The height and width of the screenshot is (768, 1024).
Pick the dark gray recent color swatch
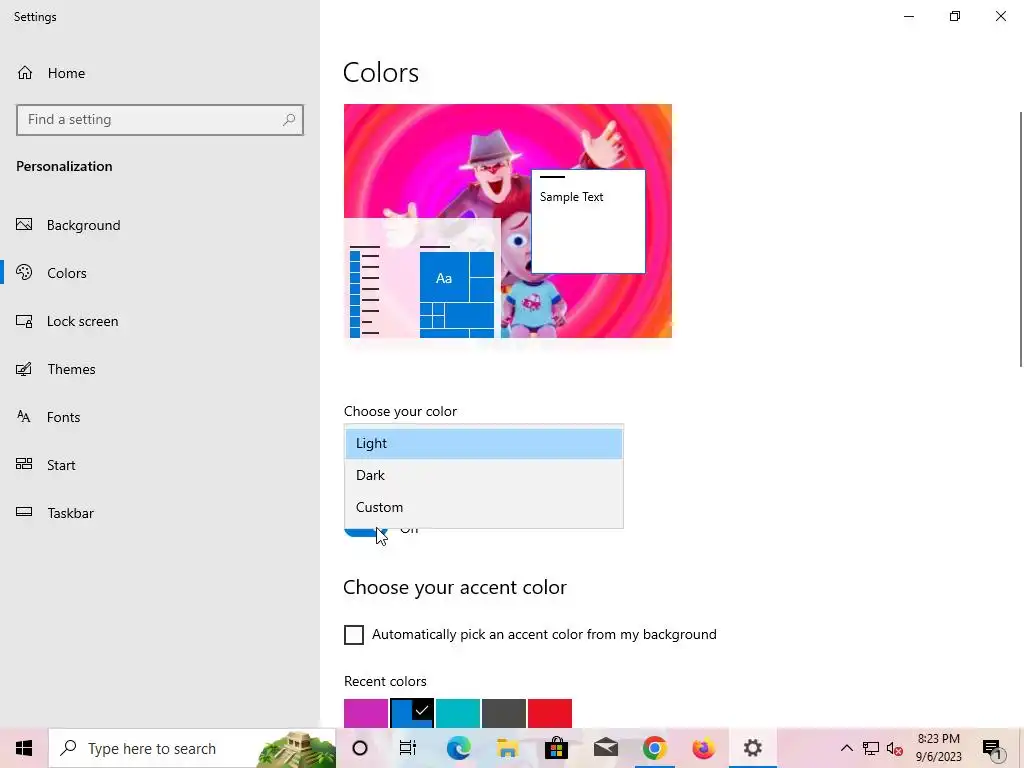point(504,713)
